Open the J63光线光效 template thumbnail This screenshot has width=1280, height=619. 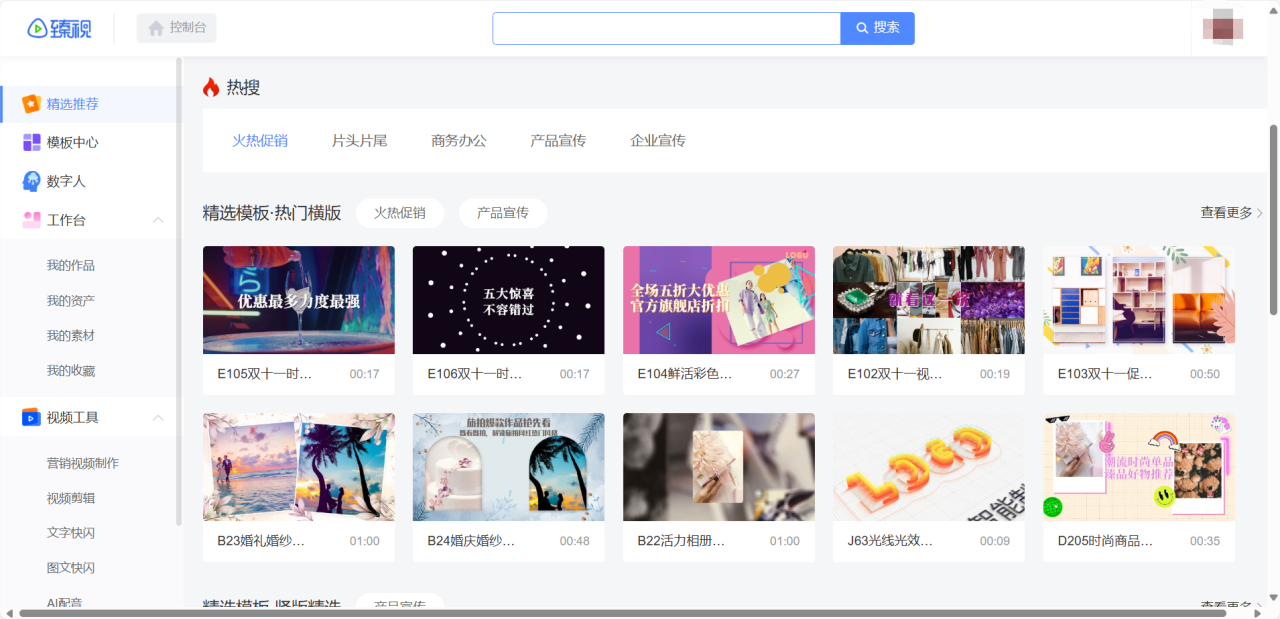point(928,467)
